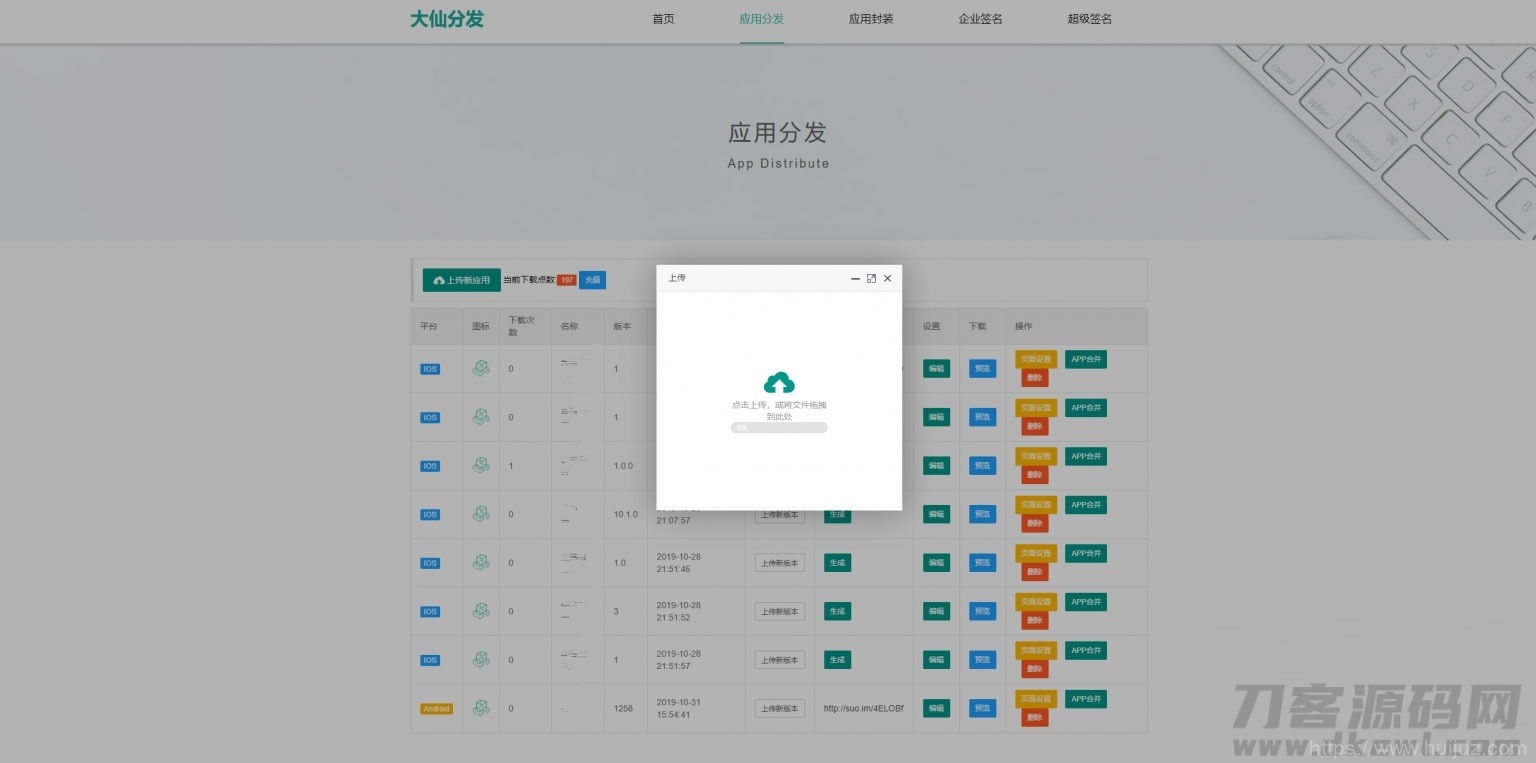Click 生成 in the 21:51:57 row
Viewport: 1536px width, 763px height.
837,660
